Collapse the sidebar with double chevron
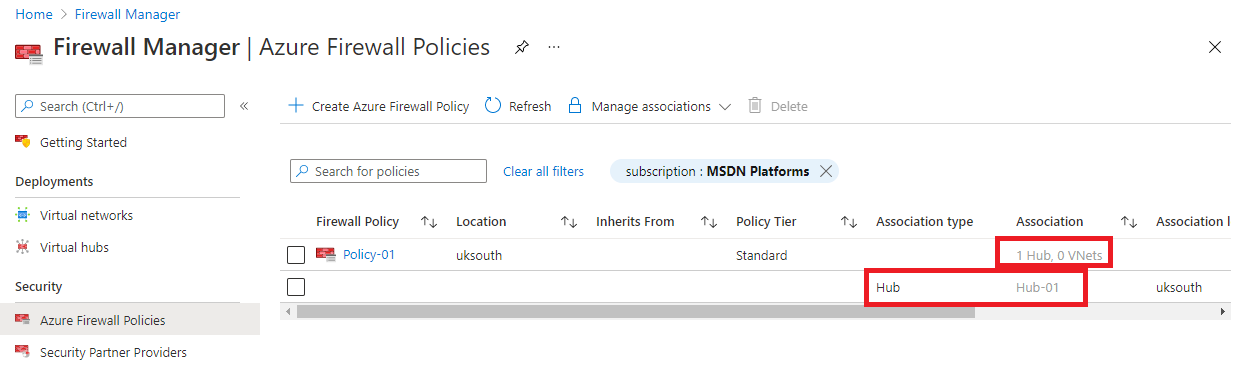The width and height of the screenshot is (1238, 379). coord(244,106)
